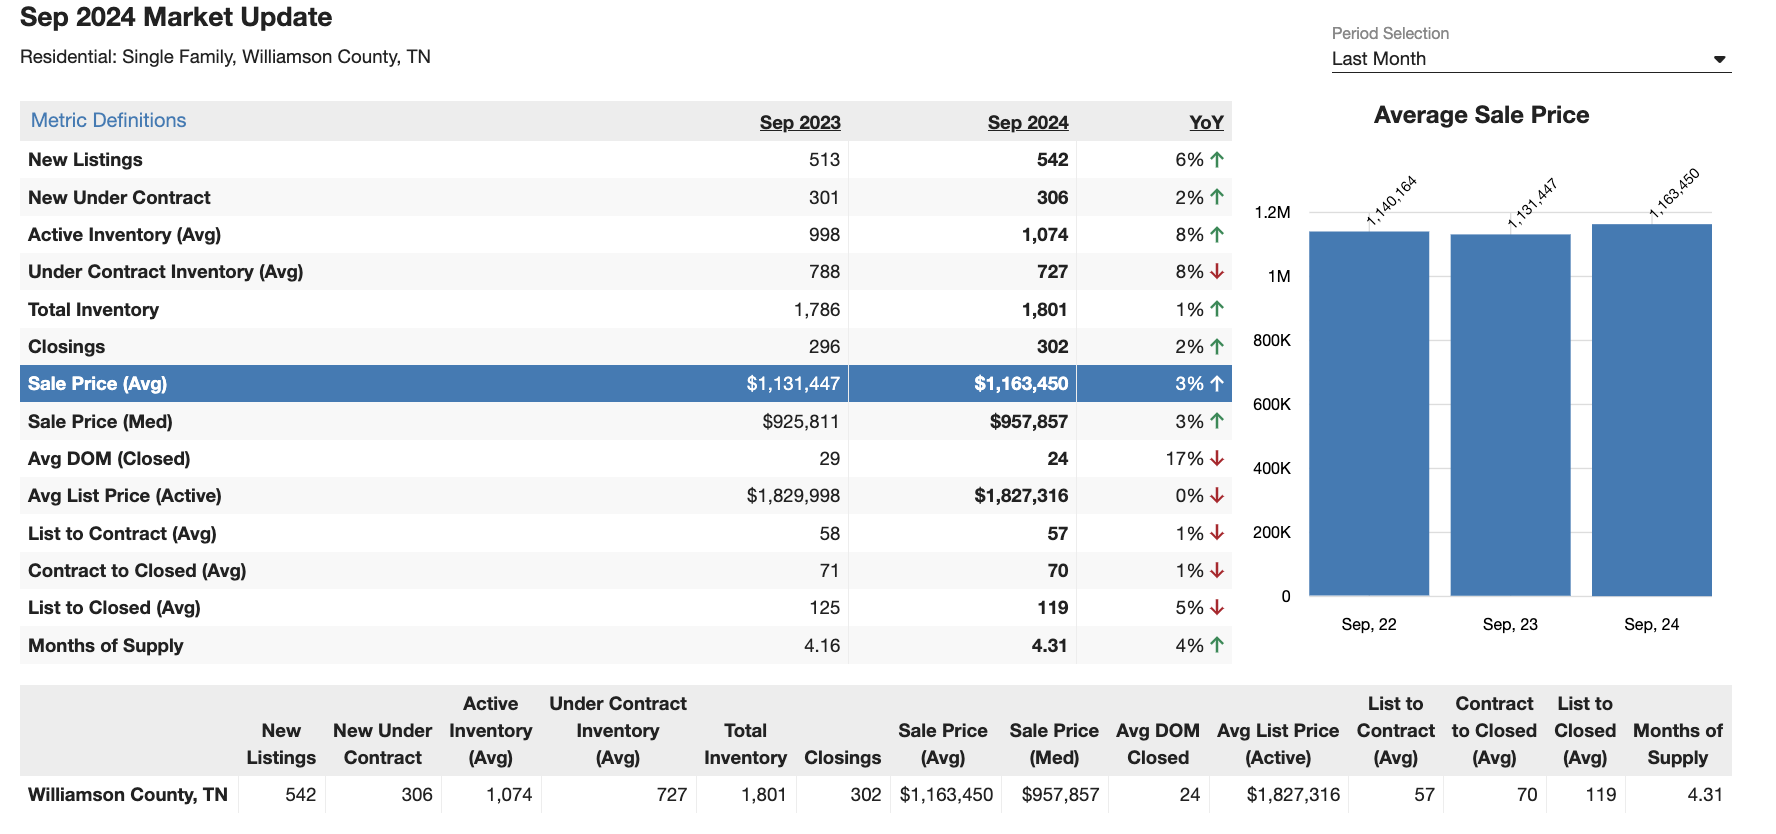
Task: Open the Period Selection dropdown
Action: (x=1530, y=59)
